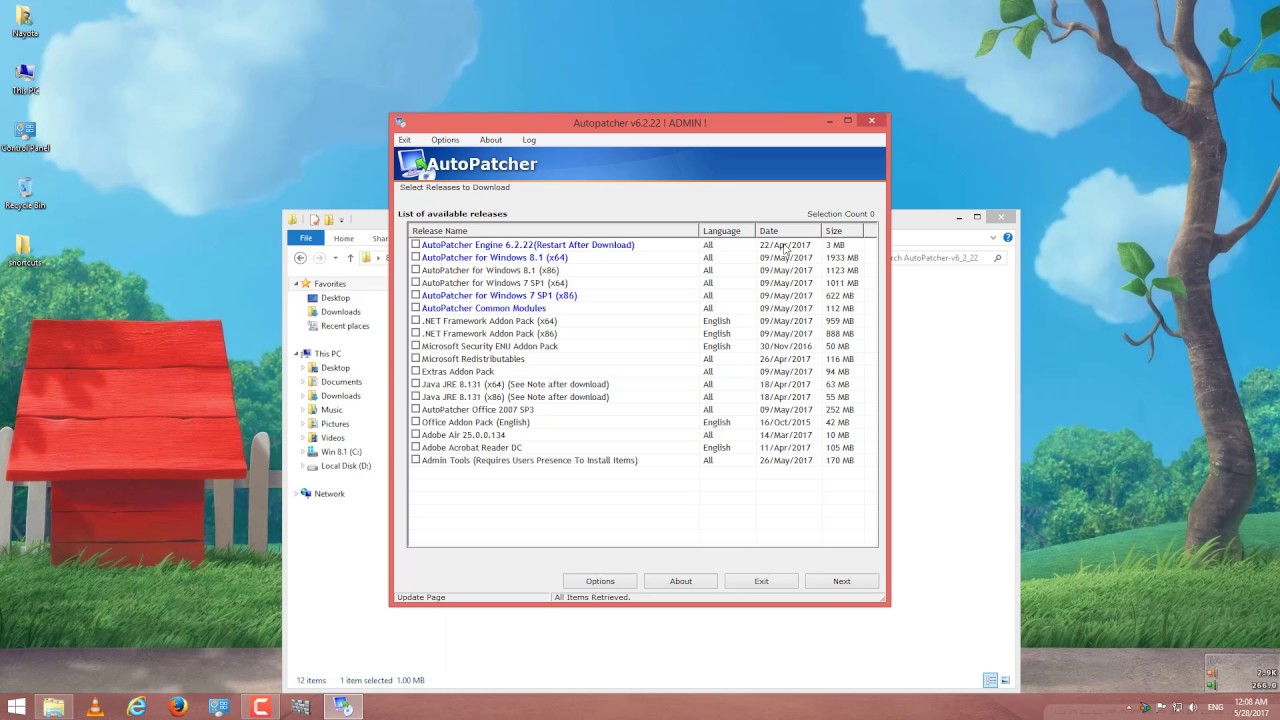Click the About button at bottom
This screenshot has width=1280, height=720.
681,581
